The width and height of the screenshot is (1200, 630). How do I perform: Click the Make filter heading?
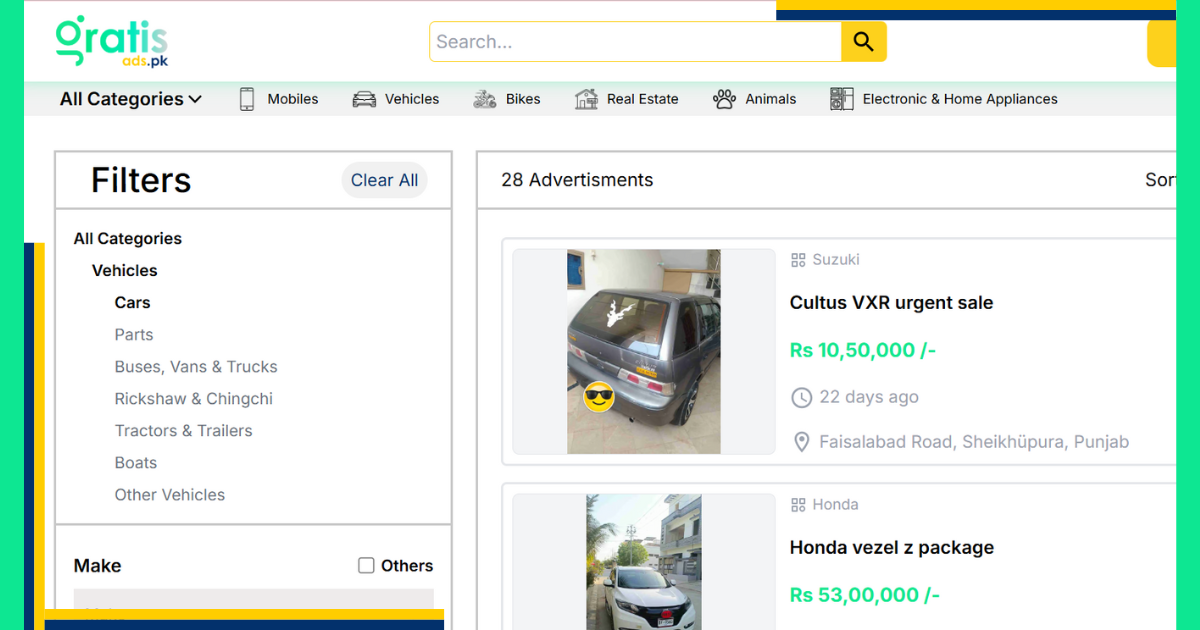point(98,566)
